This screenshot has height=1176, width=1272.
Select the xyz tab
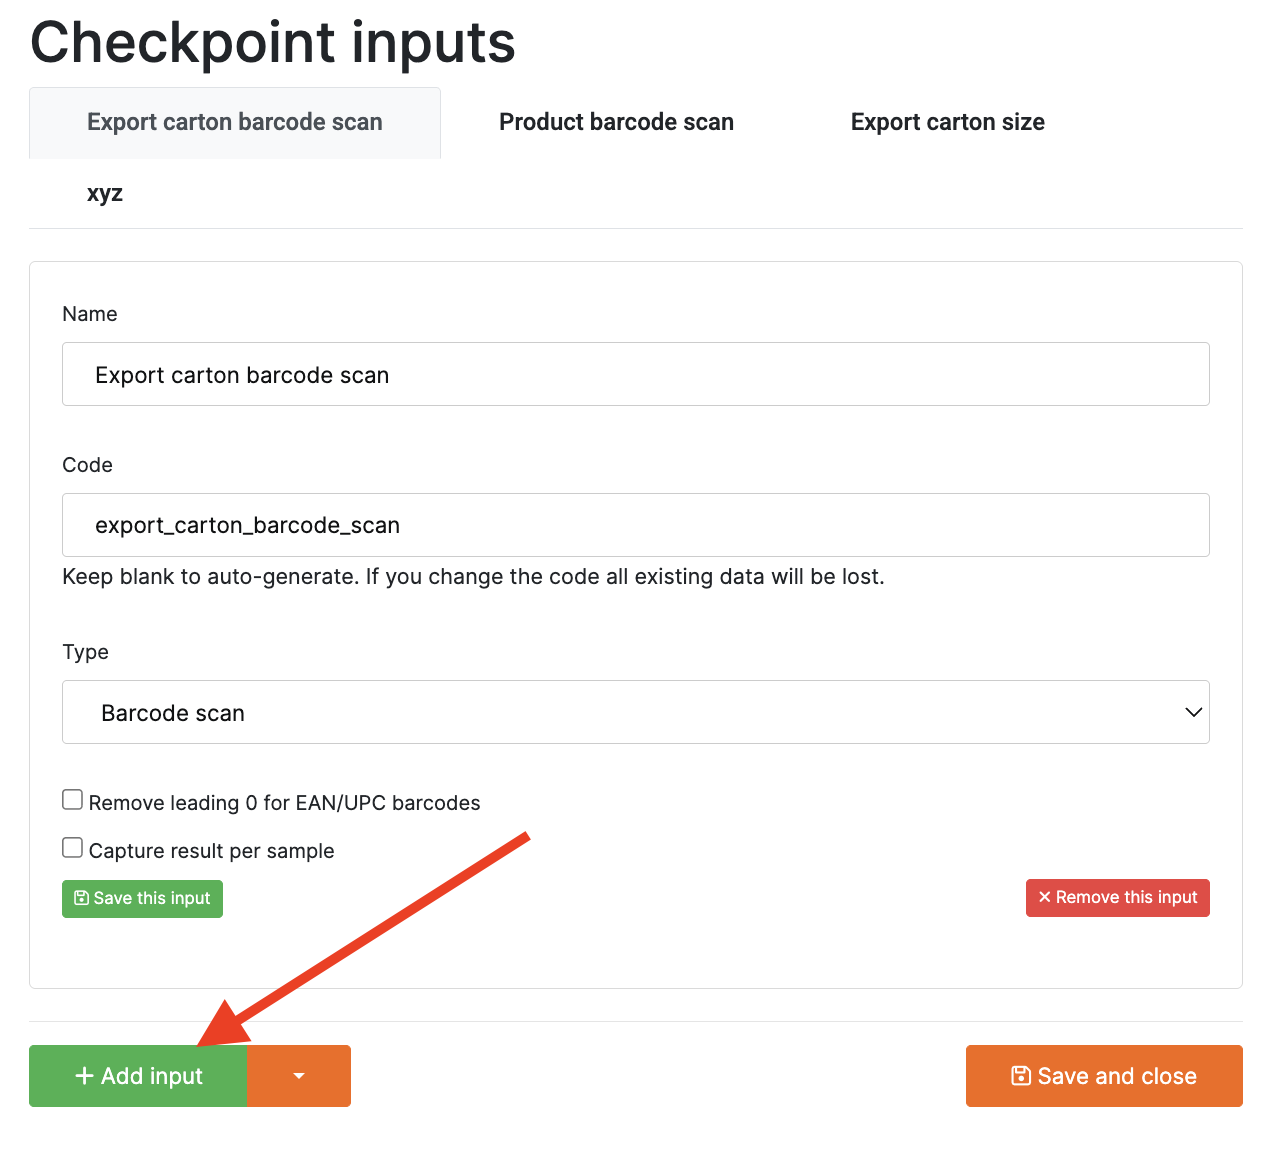click(105, 193)
